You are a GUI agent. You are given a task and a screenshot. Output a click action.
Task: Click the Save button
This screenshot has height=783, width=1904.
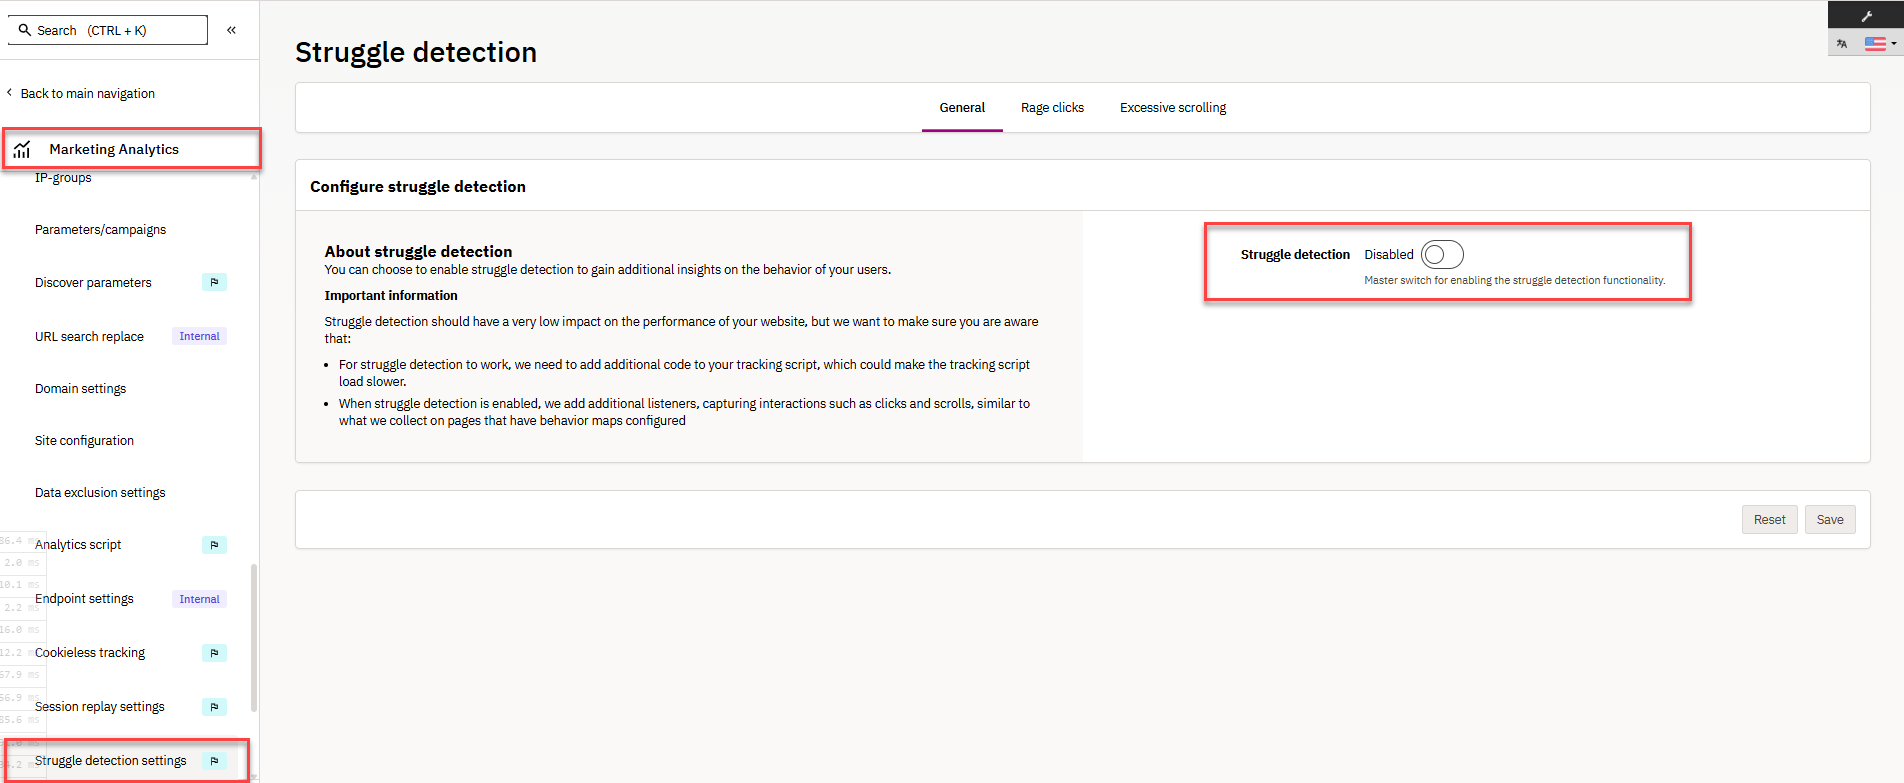(1830, 520)
